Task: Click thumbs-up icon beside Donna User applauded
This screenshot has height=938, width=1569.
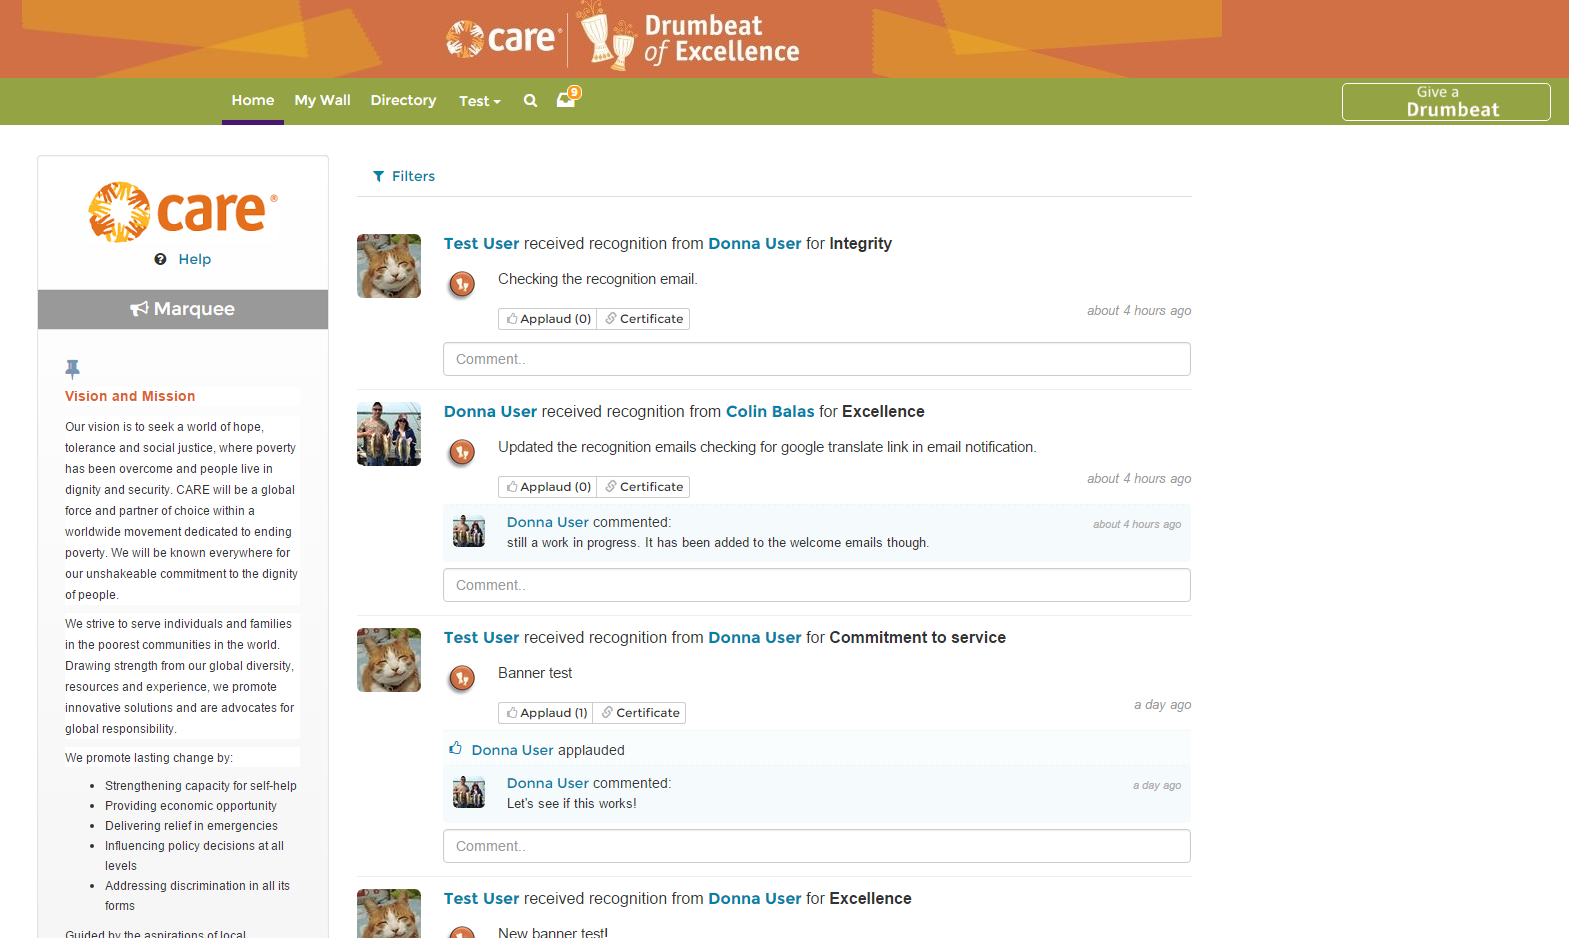Action: (455, 748)
